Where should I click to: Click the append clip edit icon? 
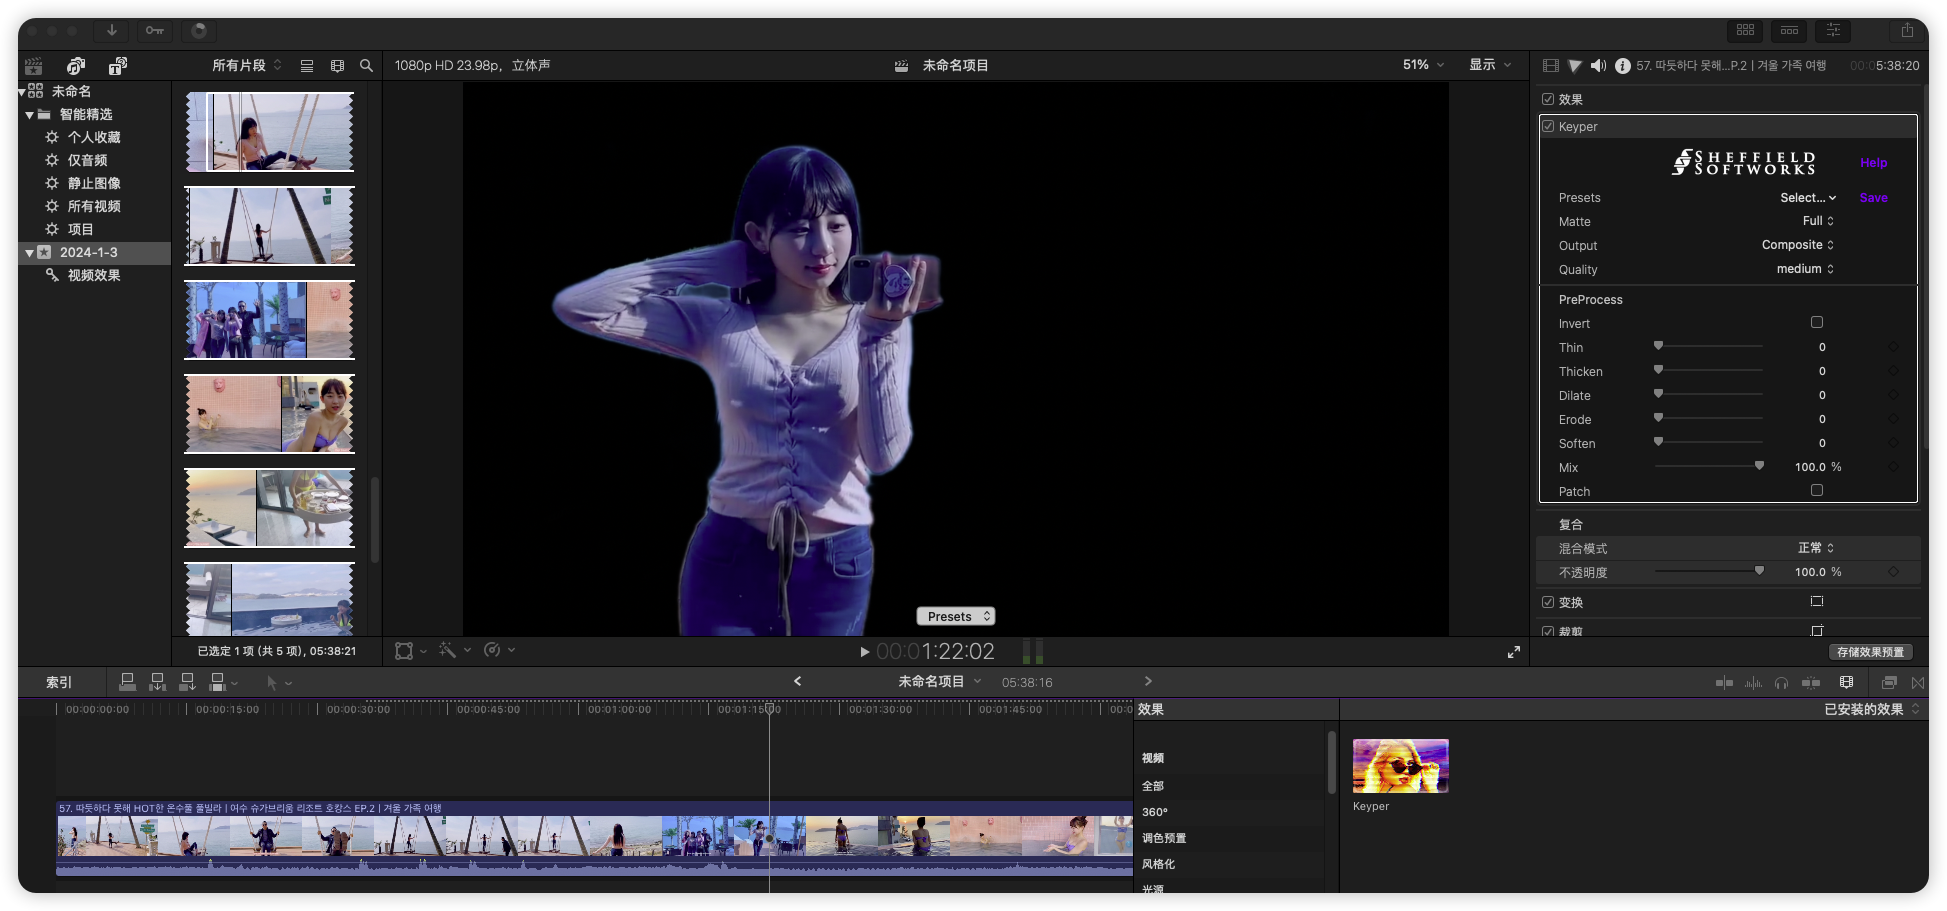pyautogui.click(x=187, y=682)
